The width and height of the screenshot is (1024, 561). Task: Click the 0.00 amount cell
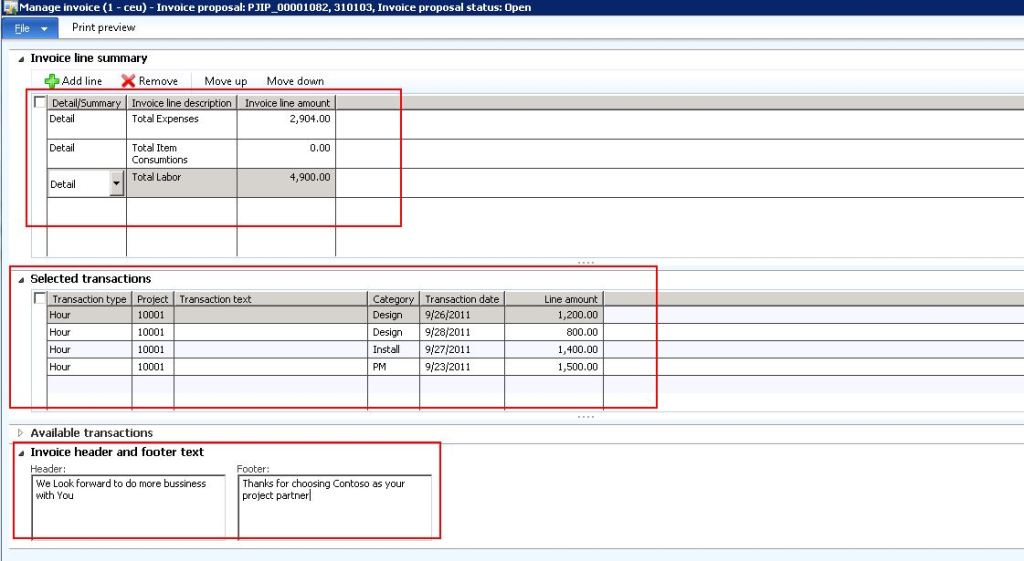click(x=287, y=153)
